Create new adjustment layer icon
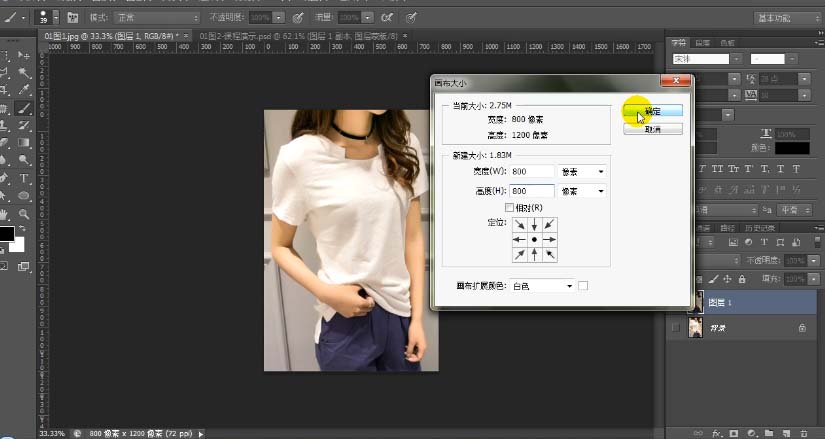The height and width of the screenshot is (439, 825). [751, 434]
